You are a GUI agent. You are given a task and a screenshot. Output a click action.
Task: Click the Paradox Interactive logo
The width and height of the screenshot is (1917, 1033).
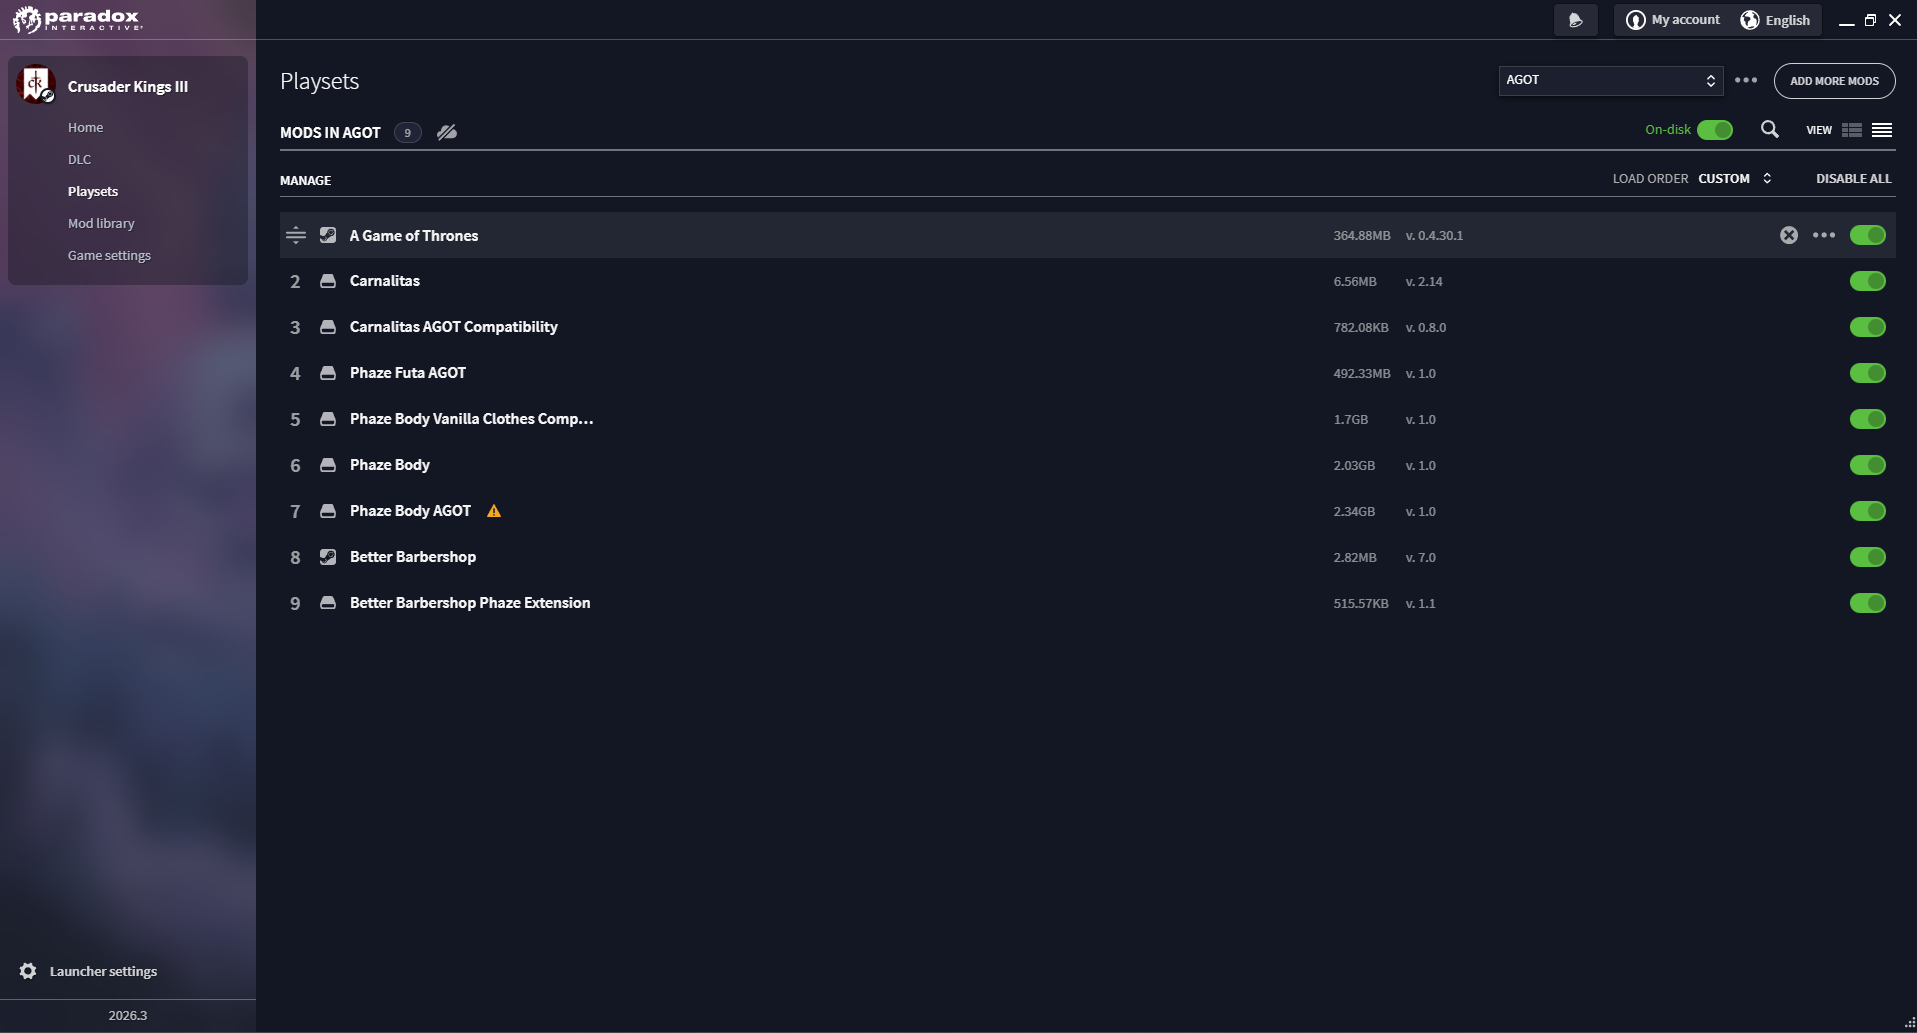tap(78, 19)
